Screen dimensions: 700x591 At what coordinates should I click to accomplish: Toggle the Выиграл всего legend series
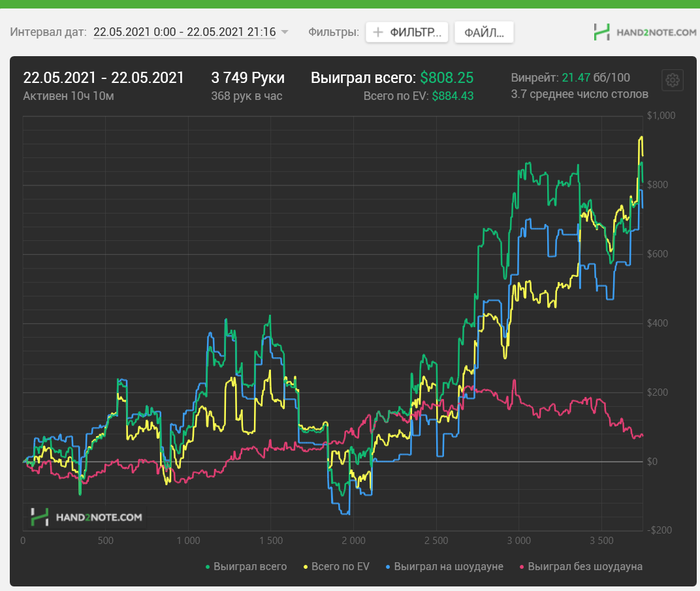[246, 566]
